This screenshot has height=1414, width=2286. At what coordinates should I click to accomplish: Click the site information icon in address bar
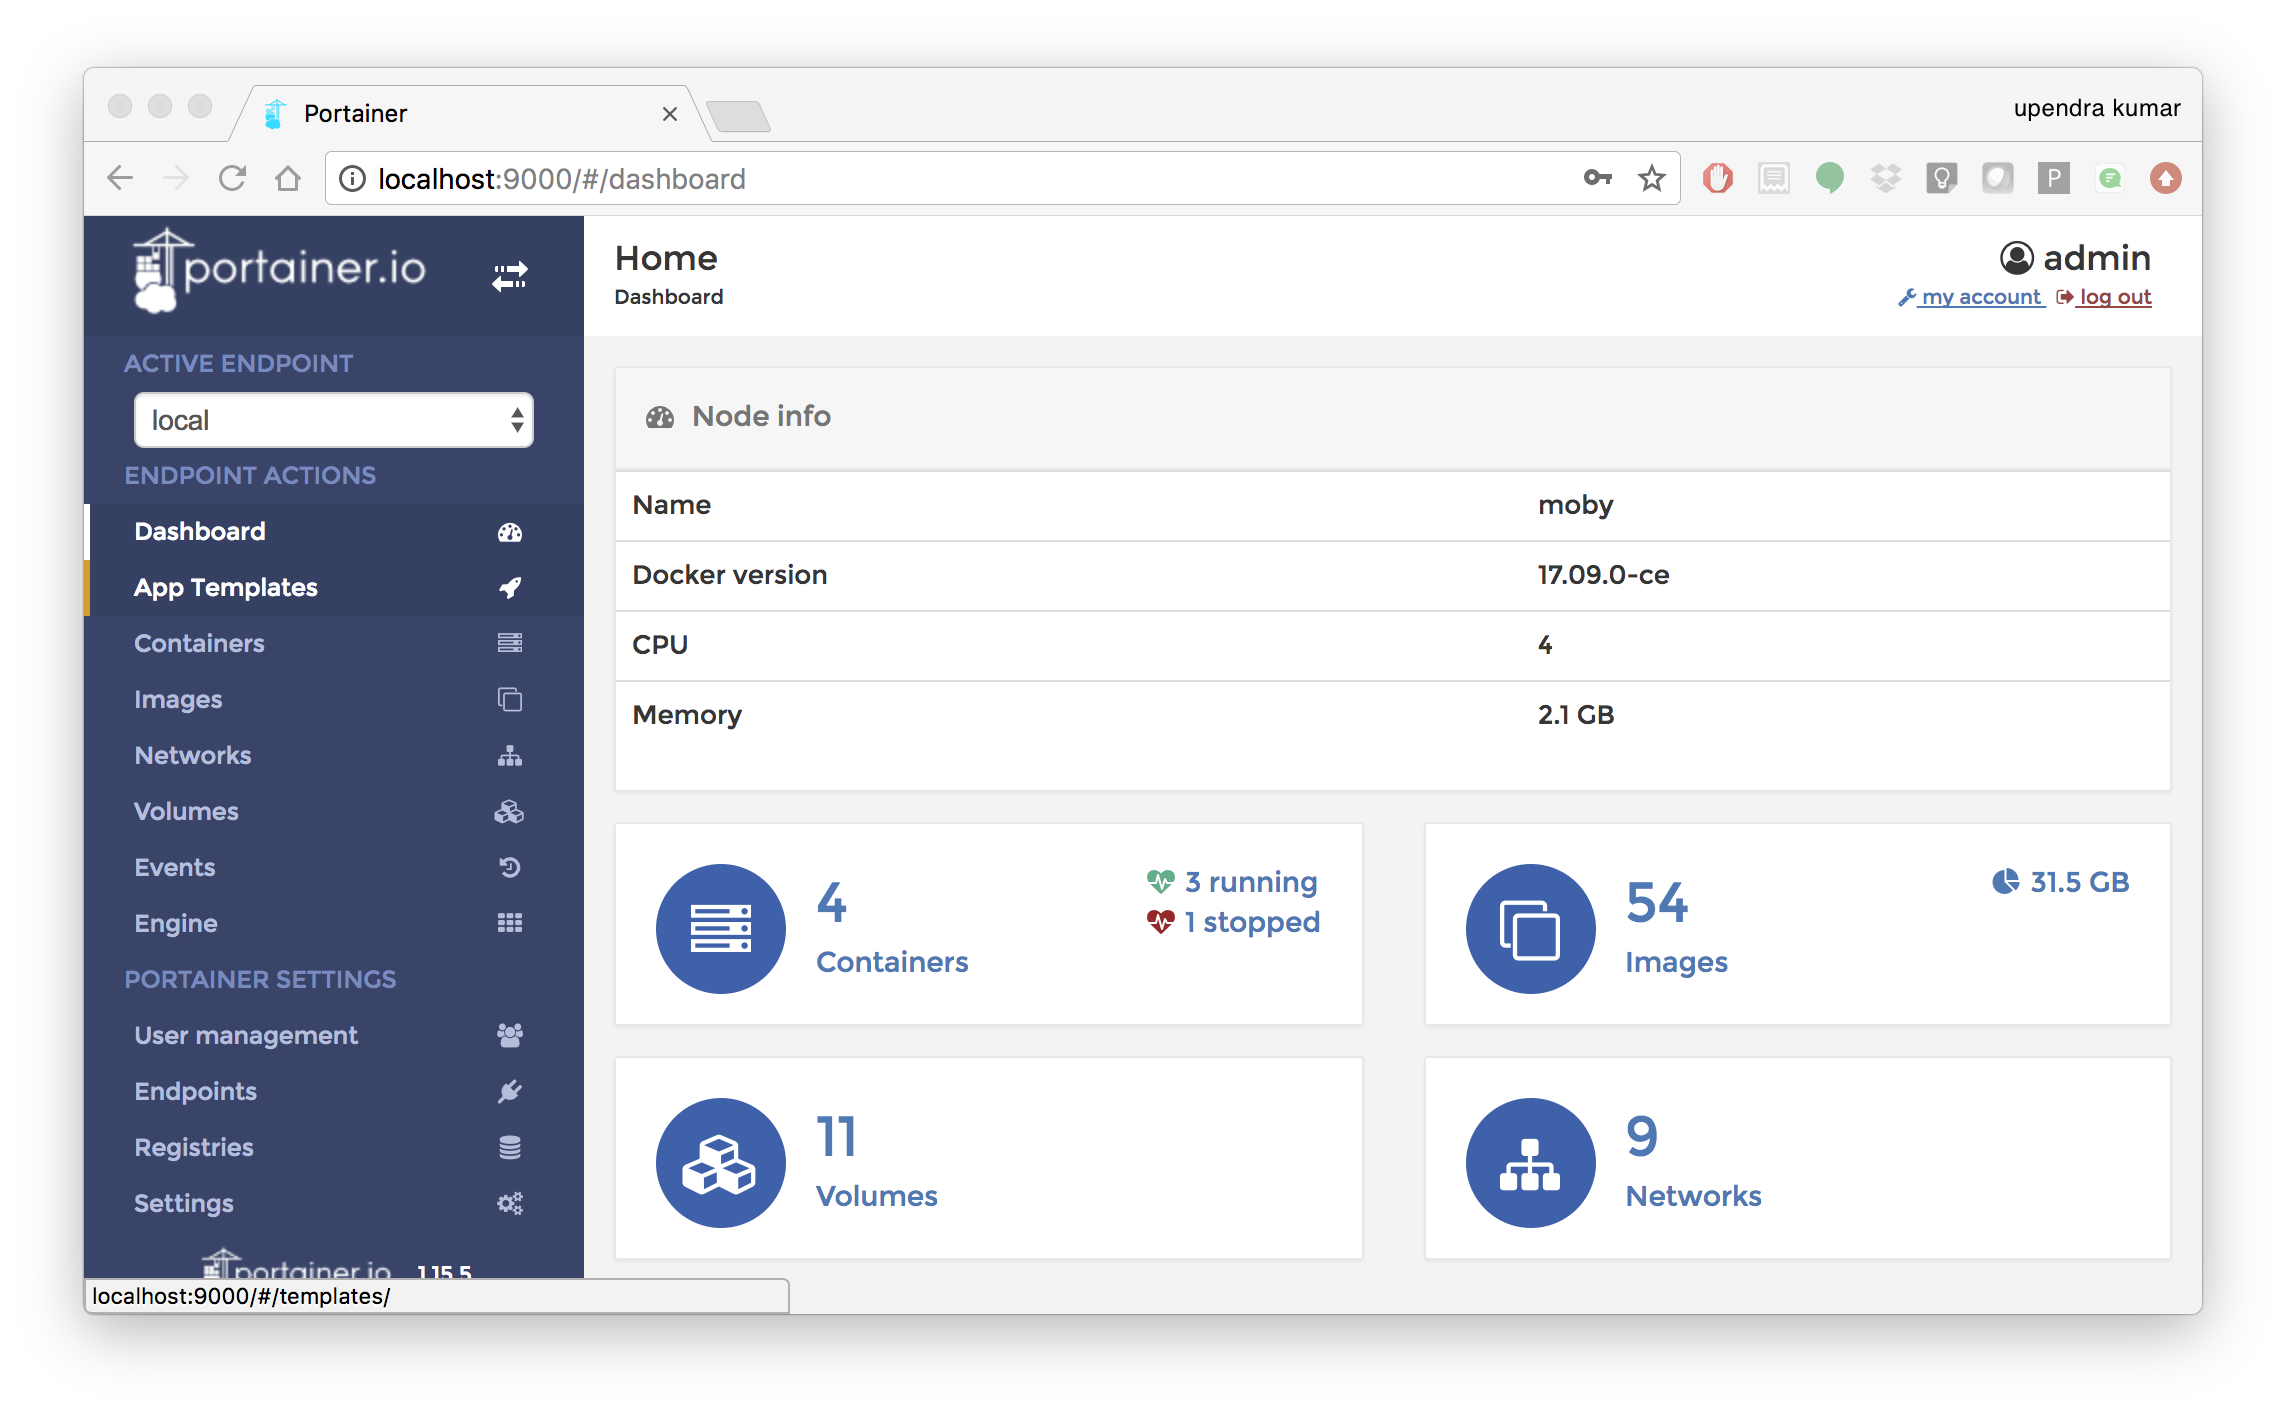coord(352,179)
